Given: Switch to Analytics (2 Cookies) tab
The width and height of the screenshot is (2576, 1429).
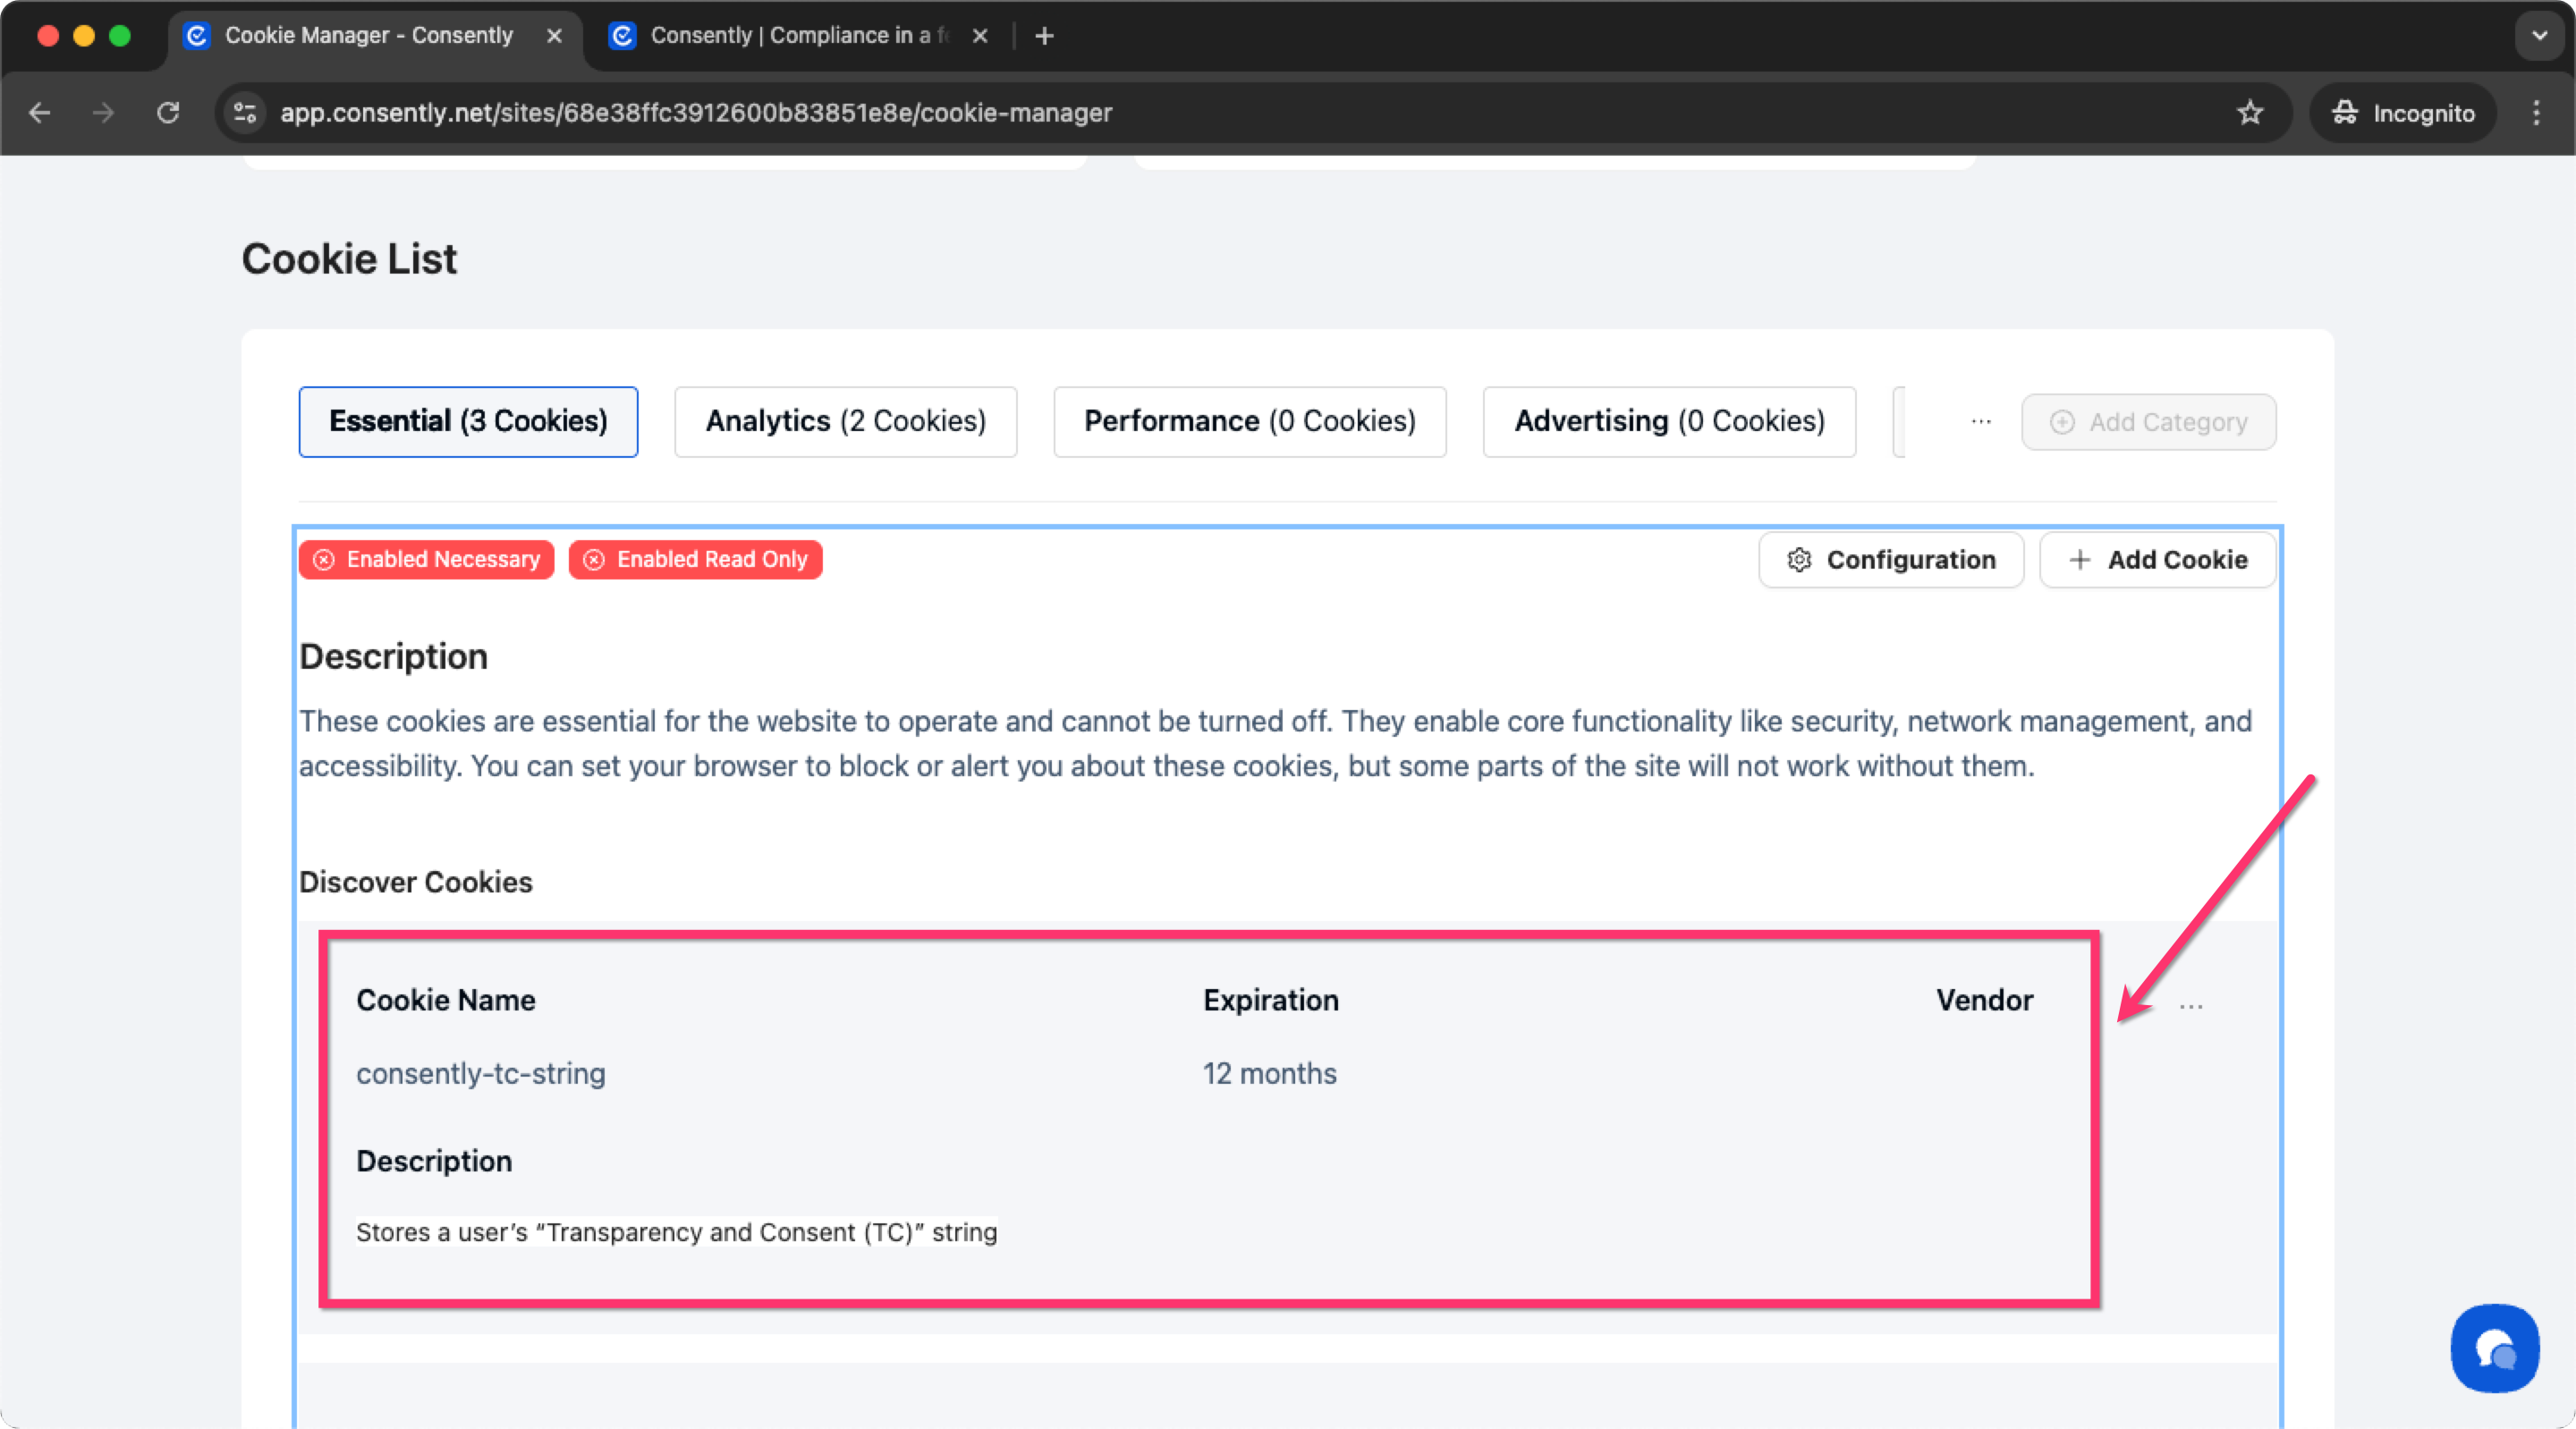Looking at the screenshot, I should (845, 422).
